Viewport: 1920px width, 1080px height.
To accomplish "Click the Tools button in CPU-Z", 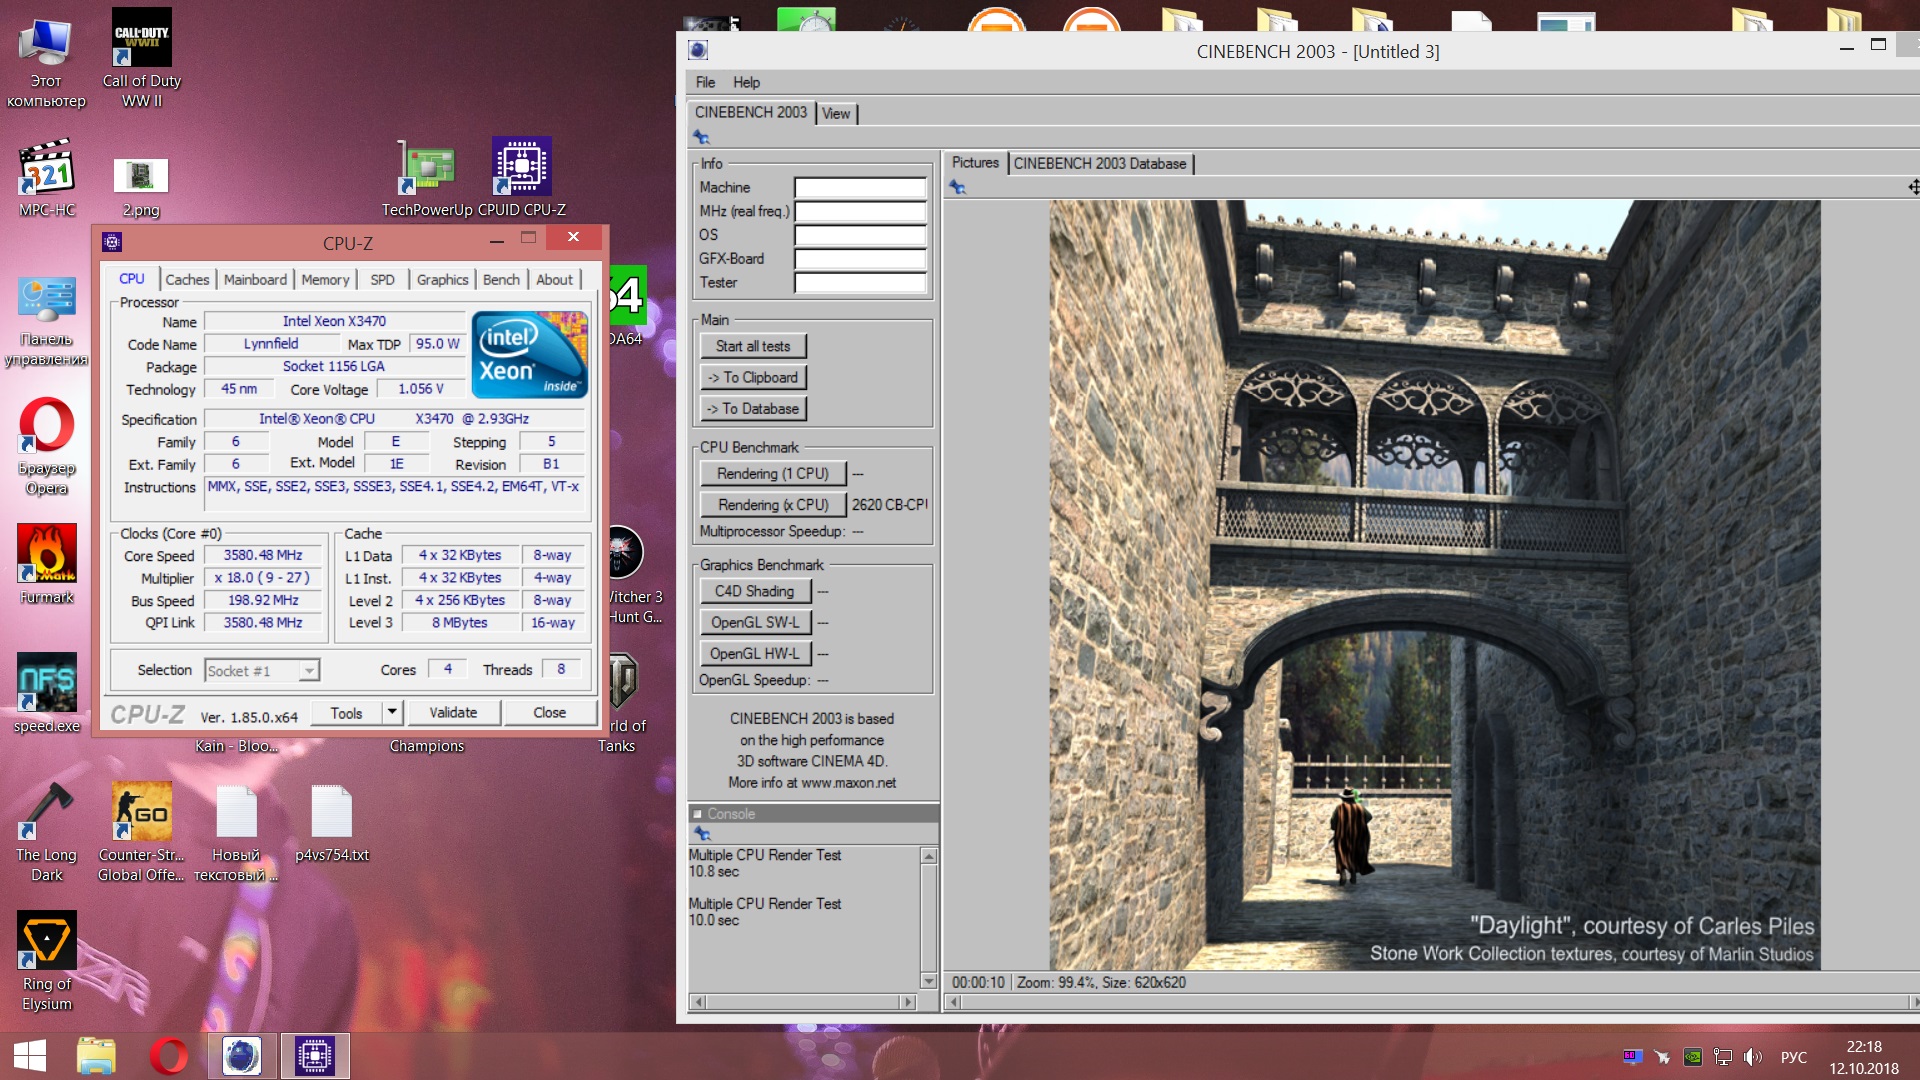I will pyautogui.click(x=346, y=713).
